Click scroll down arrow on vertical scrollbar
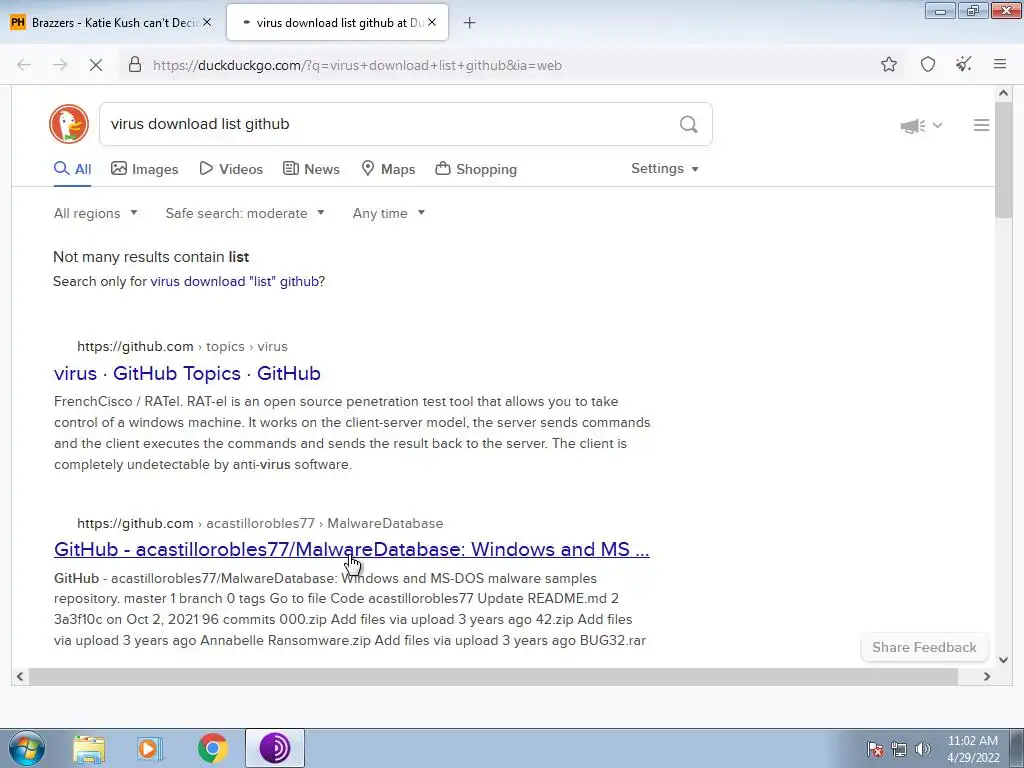This screenshot has width=1024, height=768. [x=1003, y=660]
